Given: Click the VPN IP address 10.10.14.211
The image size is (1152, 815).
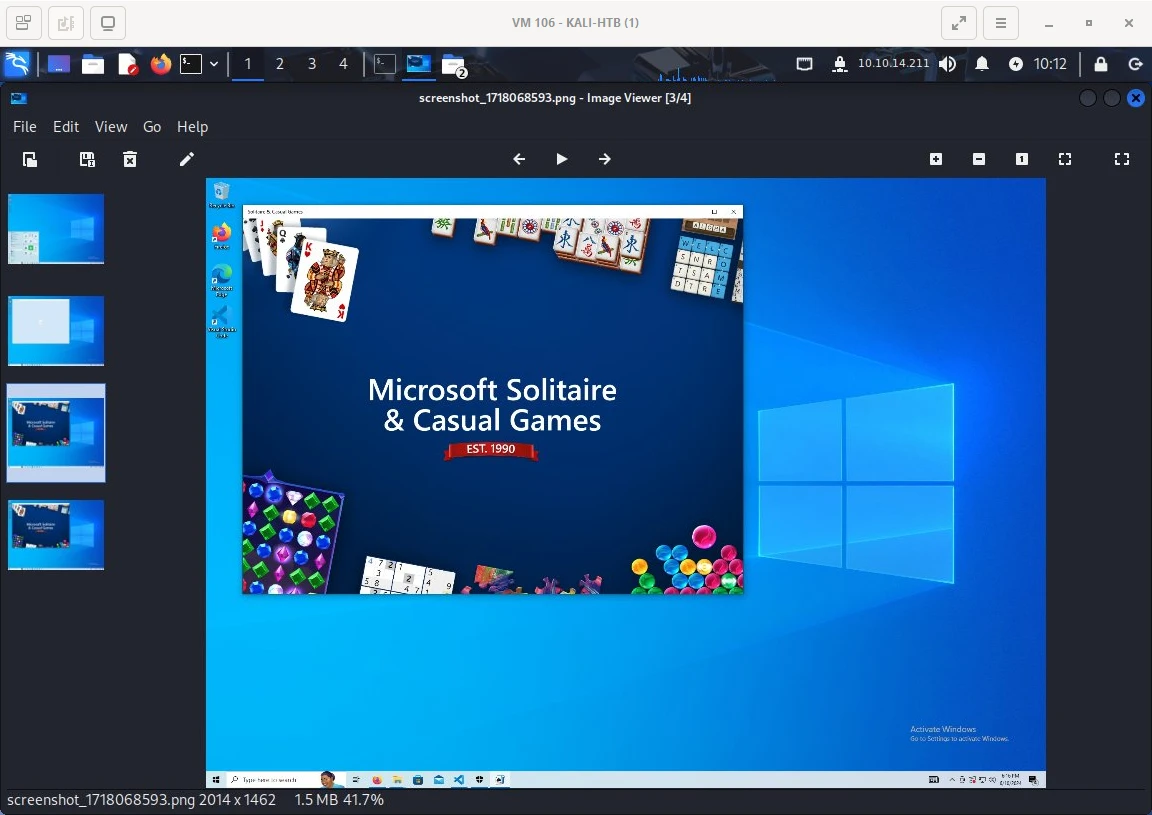Looking at the screenshot, I should [x=893, y=63].
